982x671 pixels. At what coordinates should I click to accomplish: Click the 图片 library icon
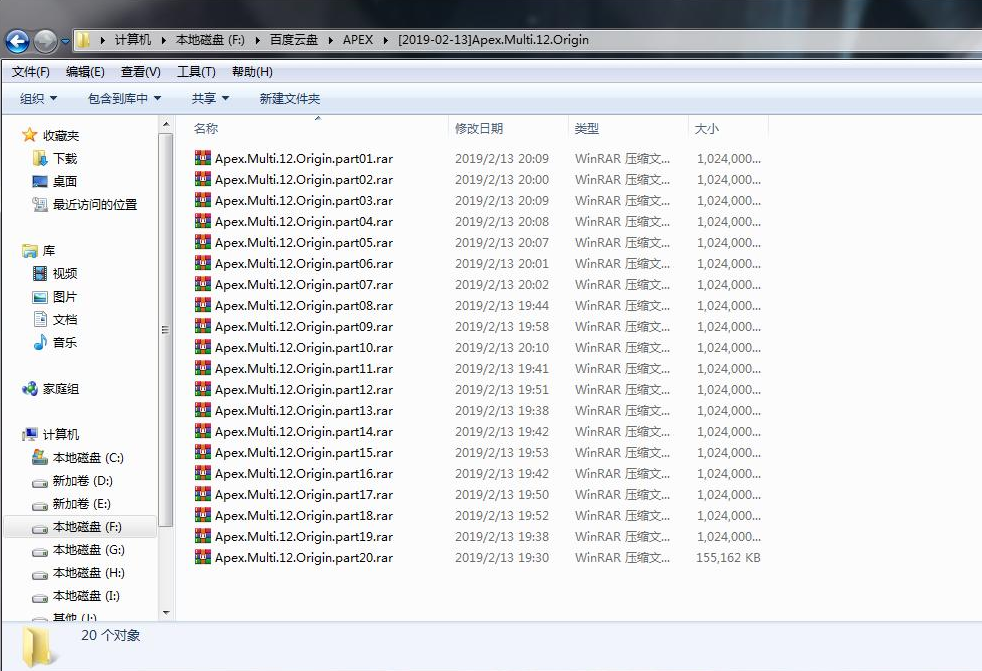coord(39,296)
